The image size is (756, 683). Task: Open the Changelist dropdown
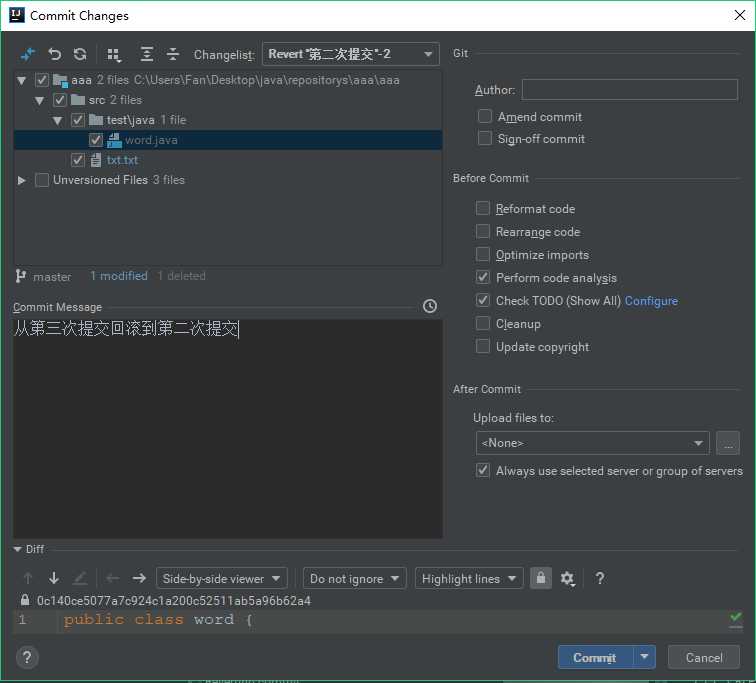(x=351, y=54)
